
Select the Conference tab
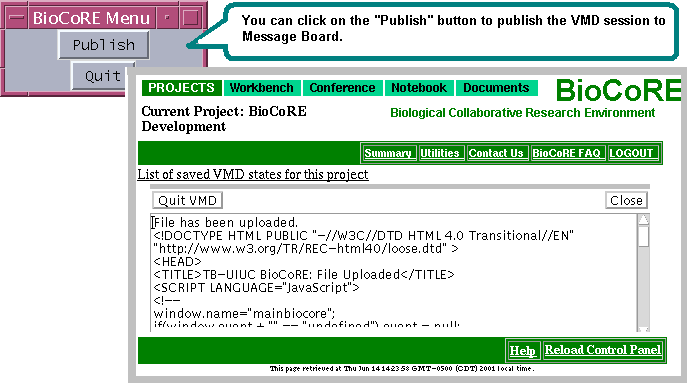click(x=342, y=88)
